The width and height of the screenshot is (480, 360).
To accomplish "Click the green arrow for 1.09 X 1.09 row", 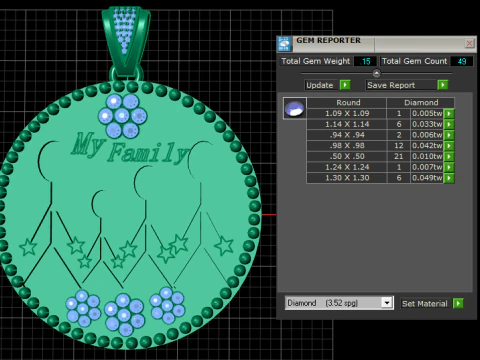I will 449,113.
